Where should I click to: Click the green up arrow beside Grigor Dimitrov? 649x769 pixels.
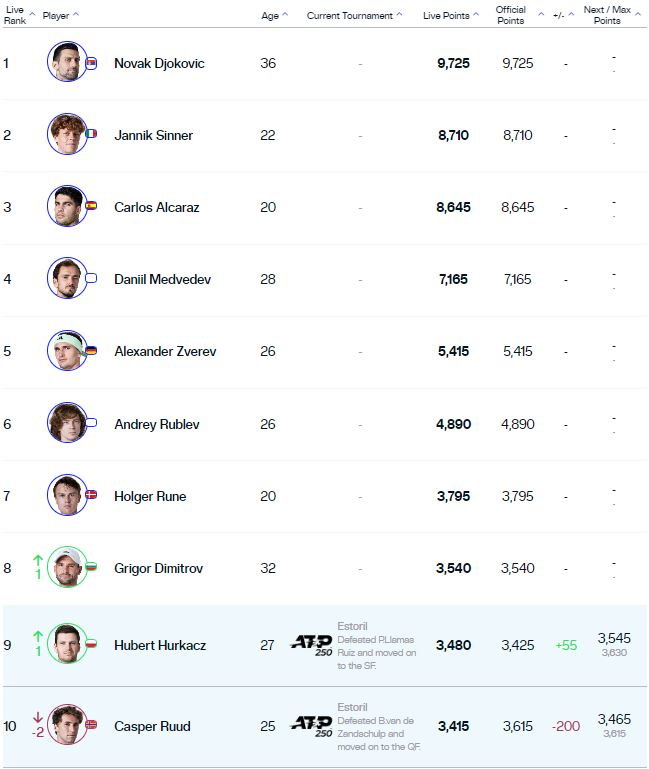click(x=38, y=560)
